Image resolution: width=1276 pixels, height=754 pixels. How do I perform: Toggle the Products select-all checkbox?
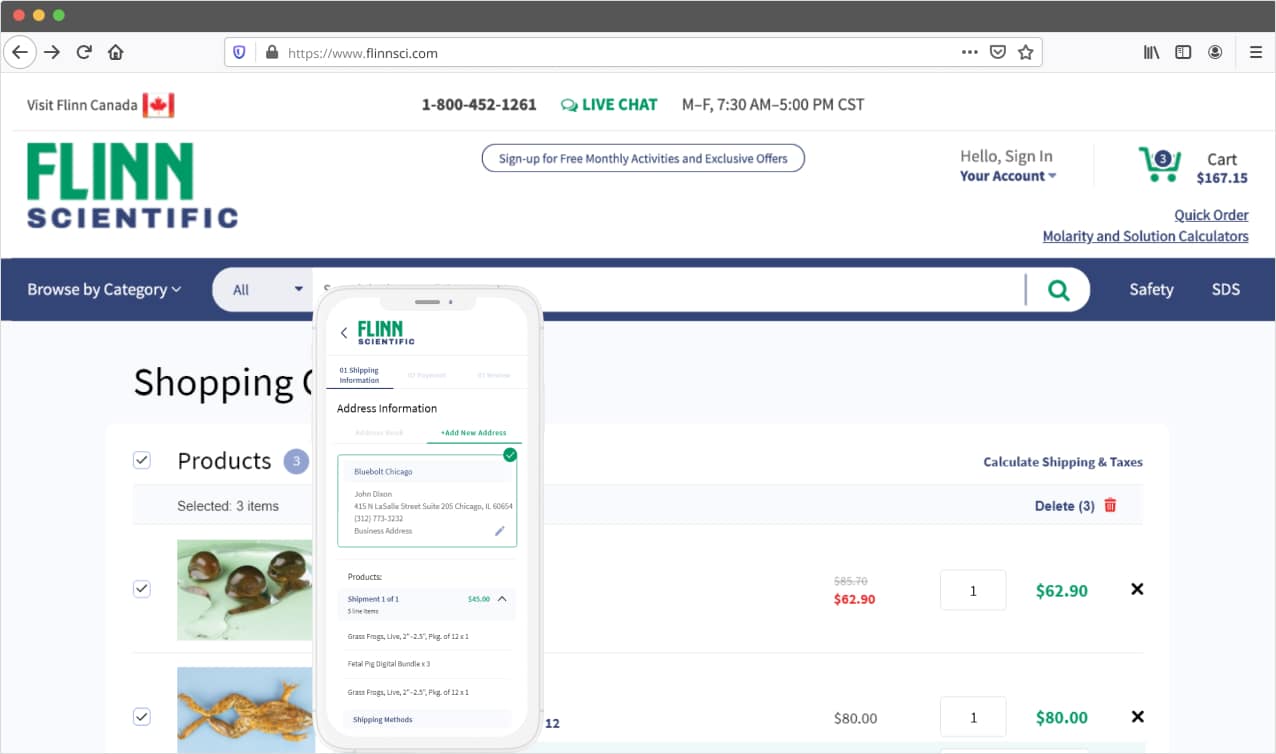tap(142, 460)
